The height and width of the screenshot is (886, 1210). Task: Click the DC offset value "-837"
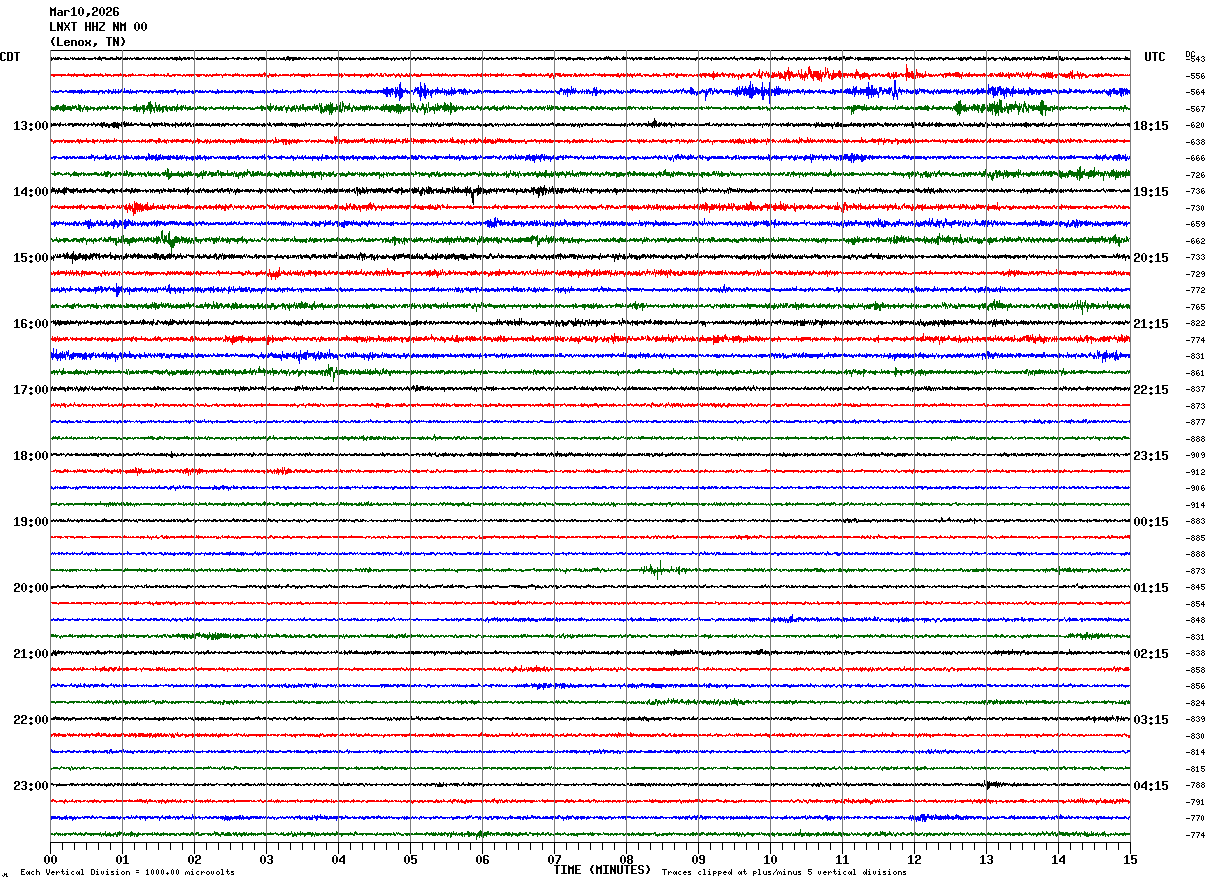(x=1195, y=389)
